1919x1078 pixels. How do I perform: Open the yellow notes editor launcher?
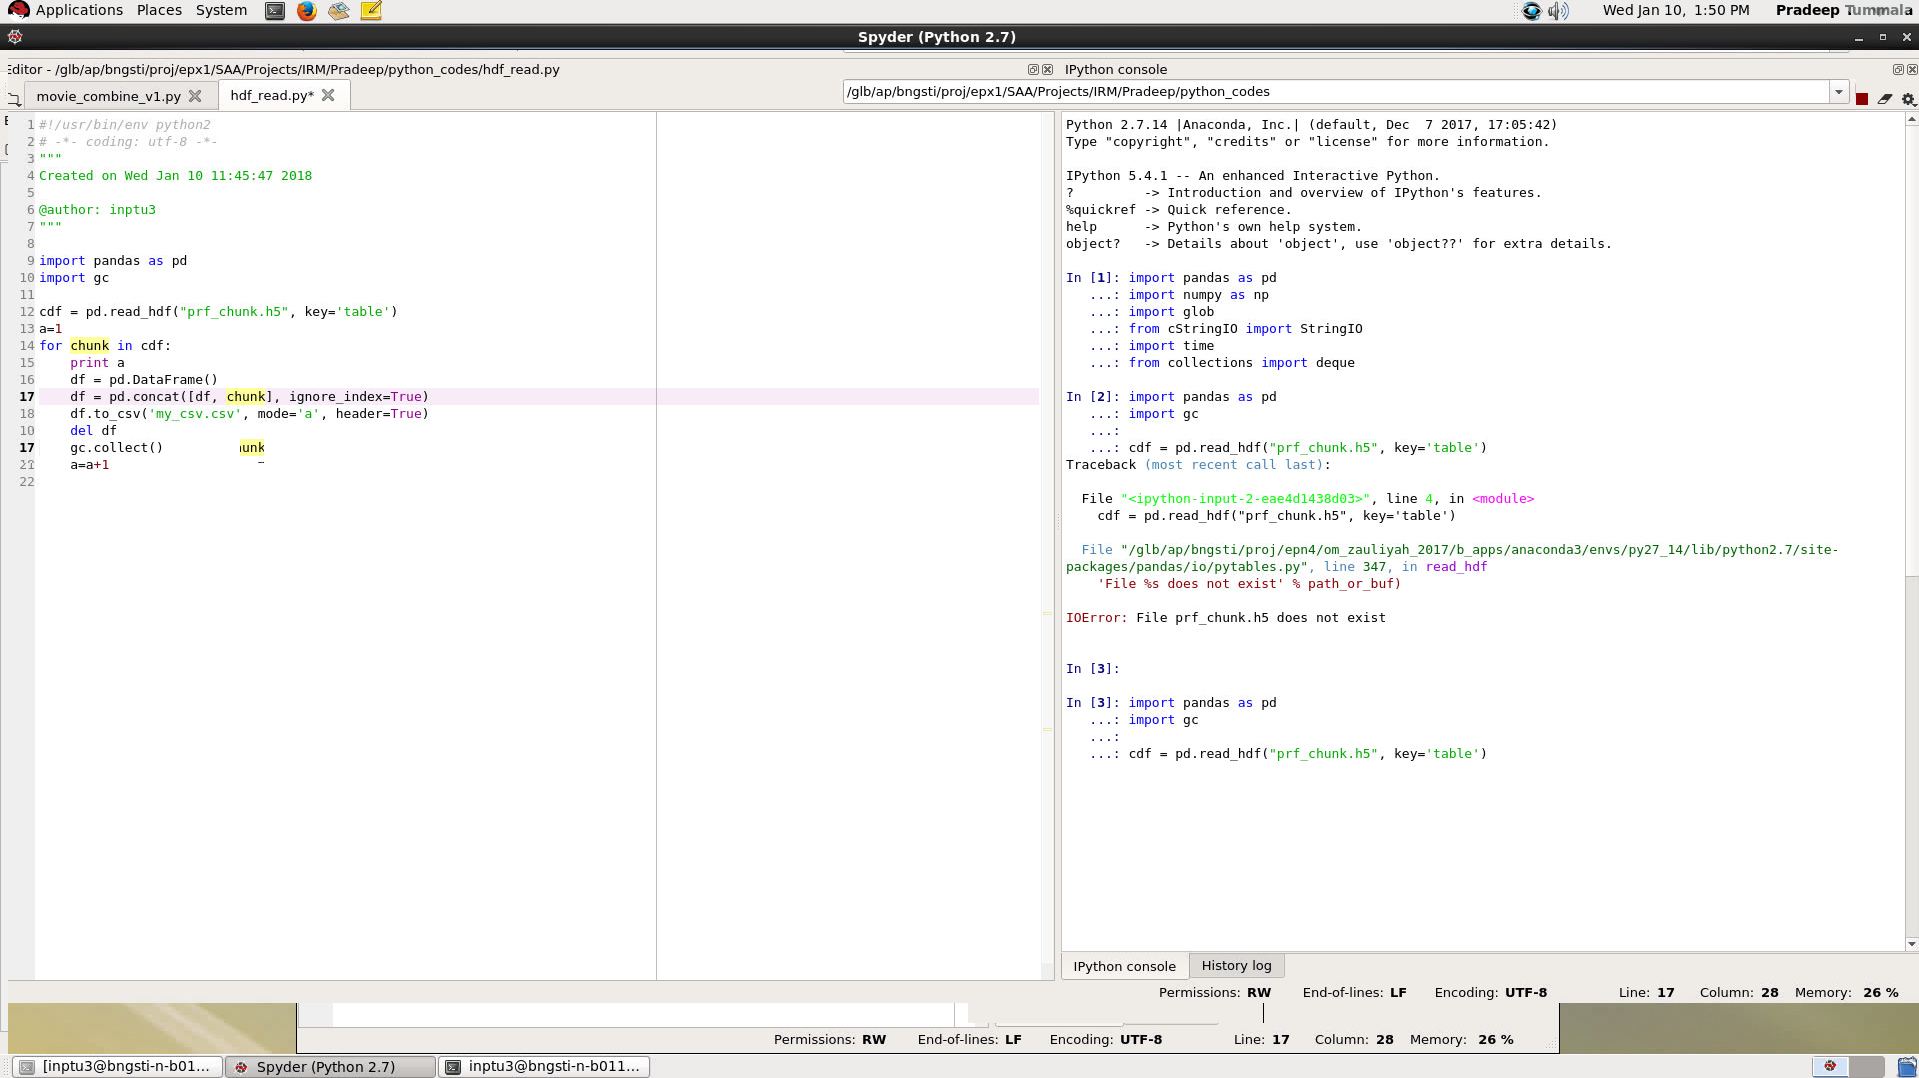coord(371,11)
